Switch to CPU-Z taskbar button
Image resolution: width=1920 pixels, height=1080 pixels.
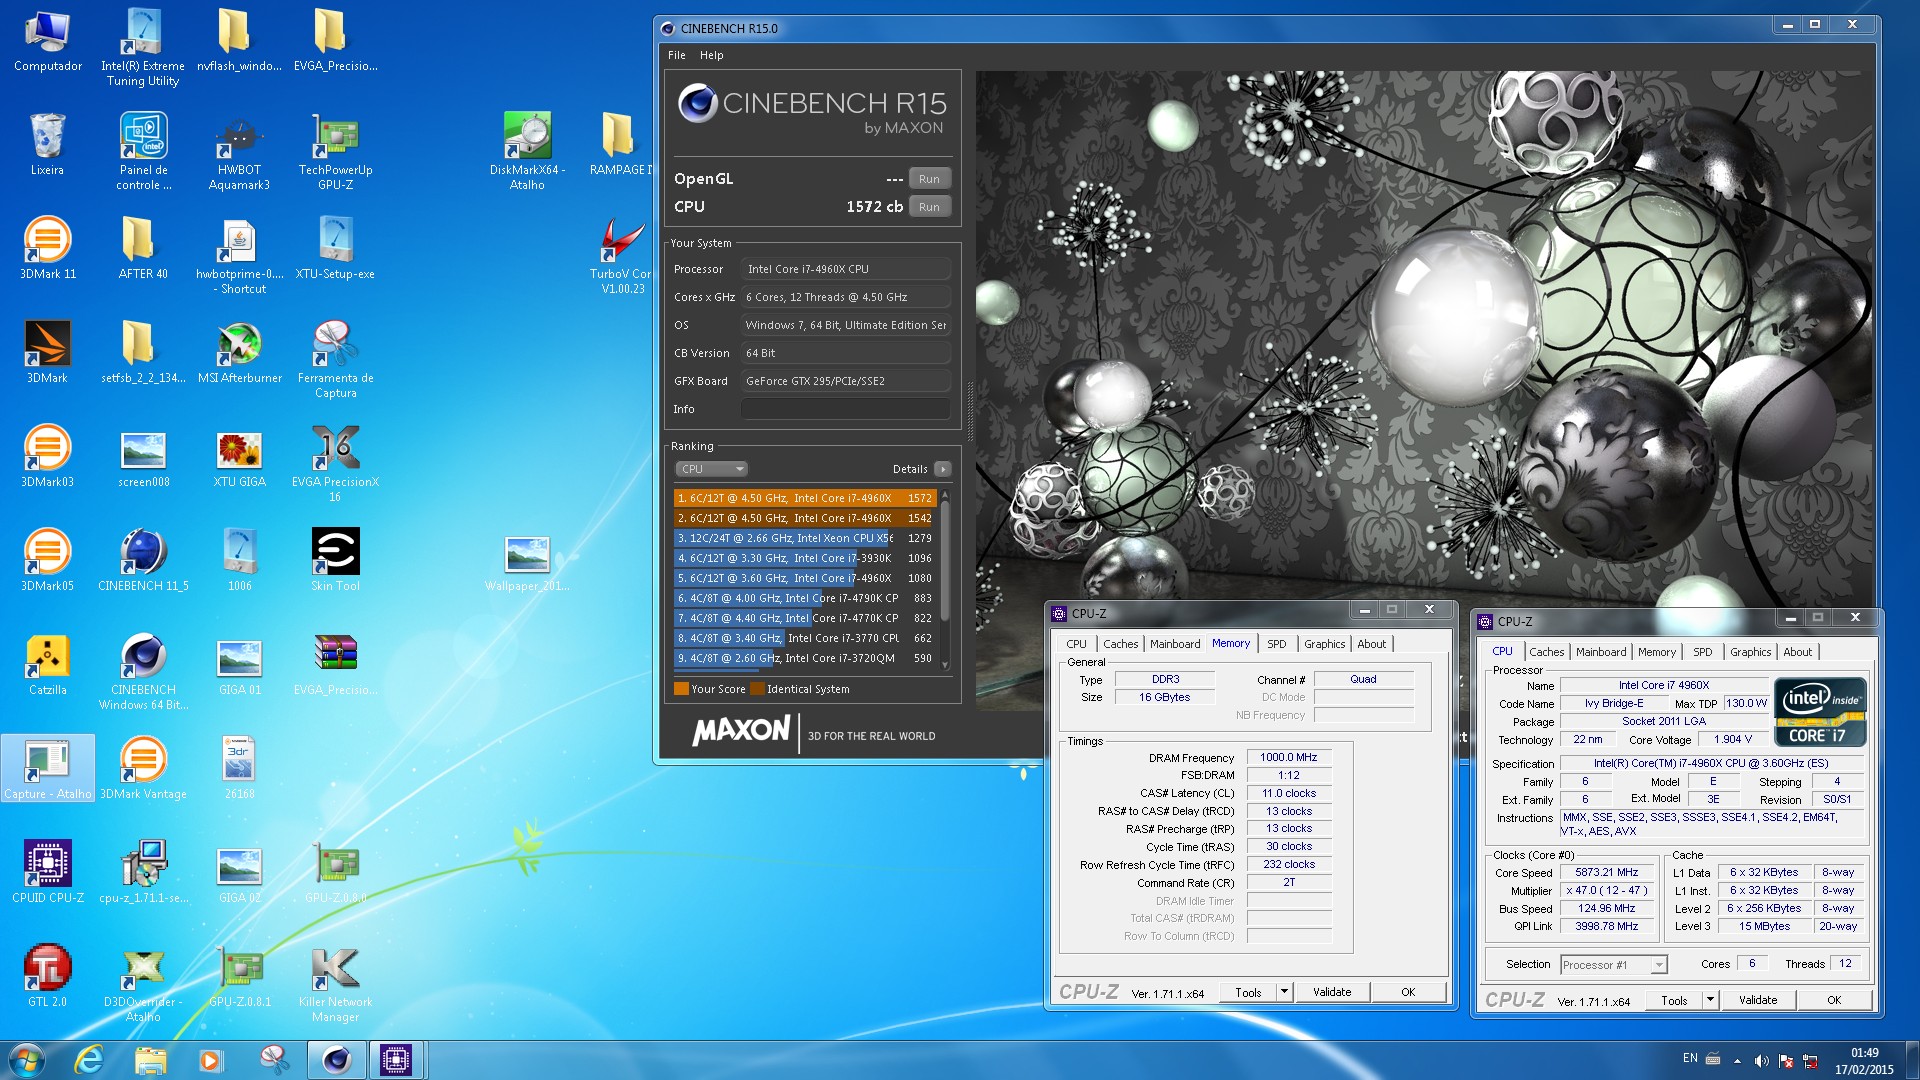395,1059
